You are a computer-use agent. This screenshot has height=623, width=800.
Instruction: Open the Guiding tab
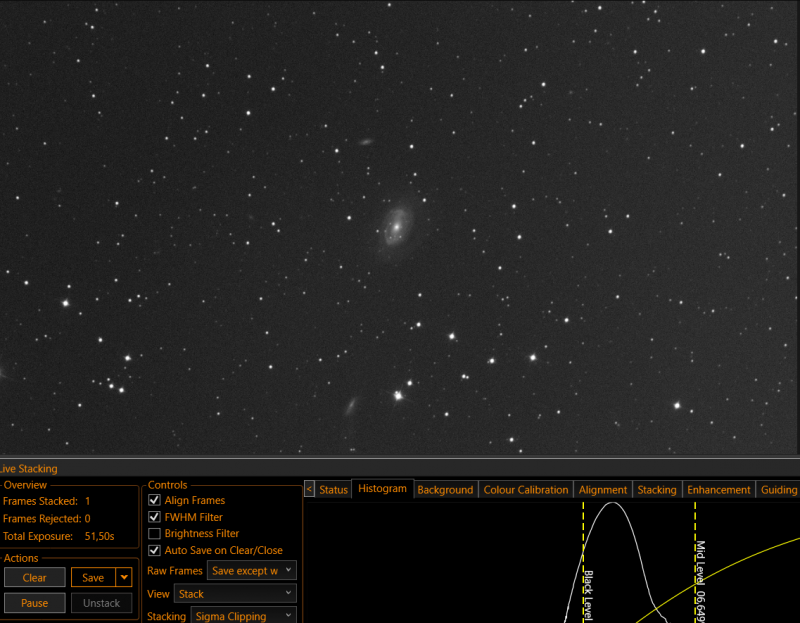[778, 490]
